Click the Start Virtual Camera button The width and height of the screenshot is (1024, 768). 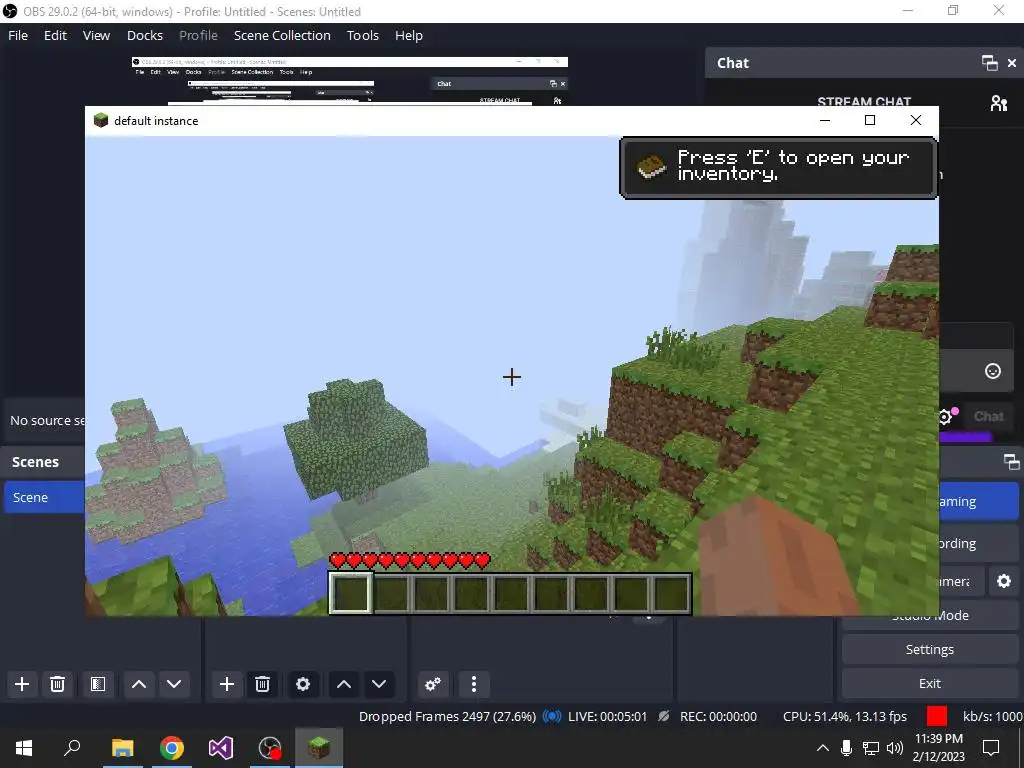click(x=961, y=581)
